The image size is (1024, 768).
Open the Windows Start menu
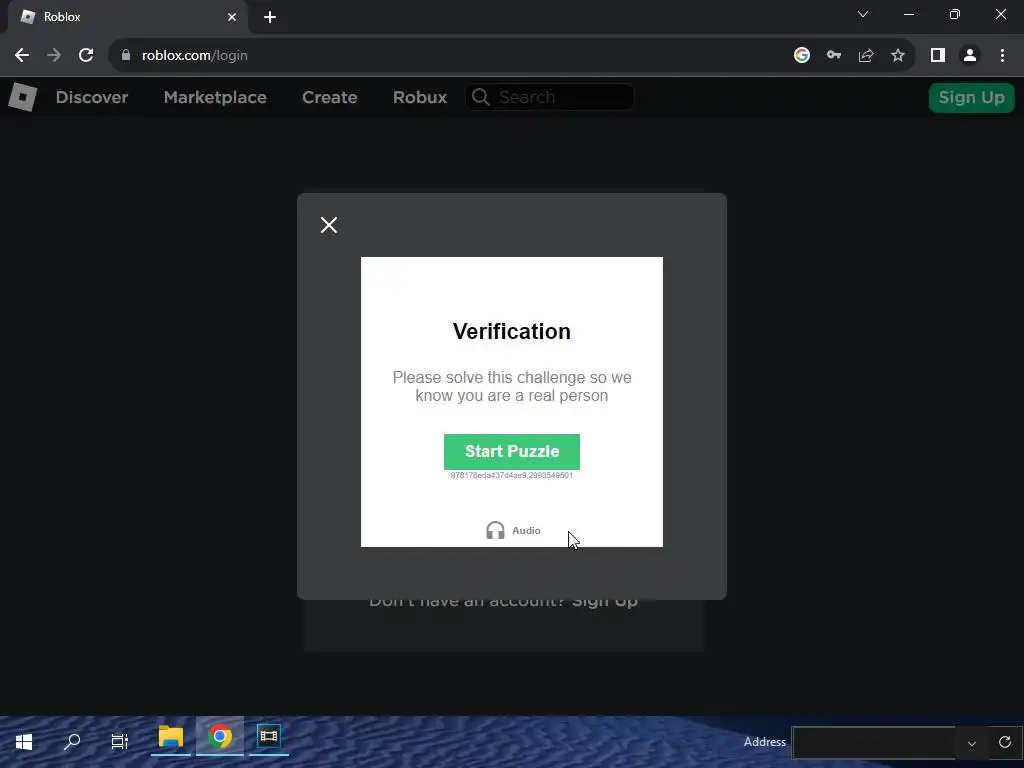pos(24,742)
